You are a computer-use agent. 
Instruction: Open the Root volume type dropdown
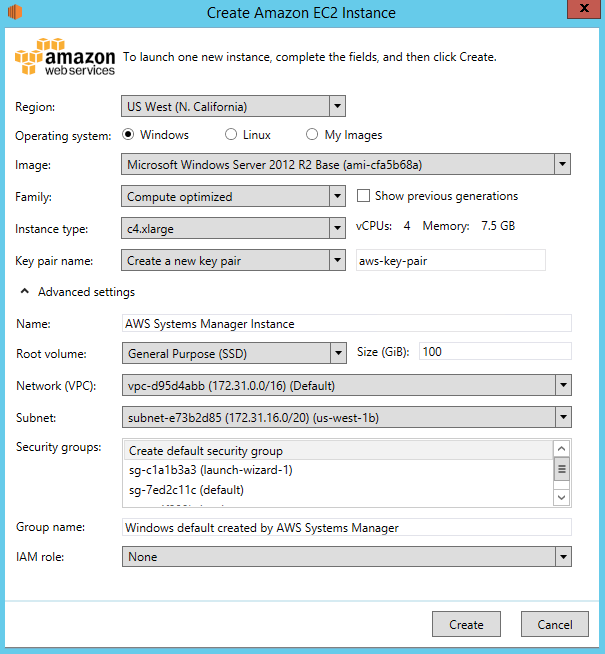[x=336, y=352]
